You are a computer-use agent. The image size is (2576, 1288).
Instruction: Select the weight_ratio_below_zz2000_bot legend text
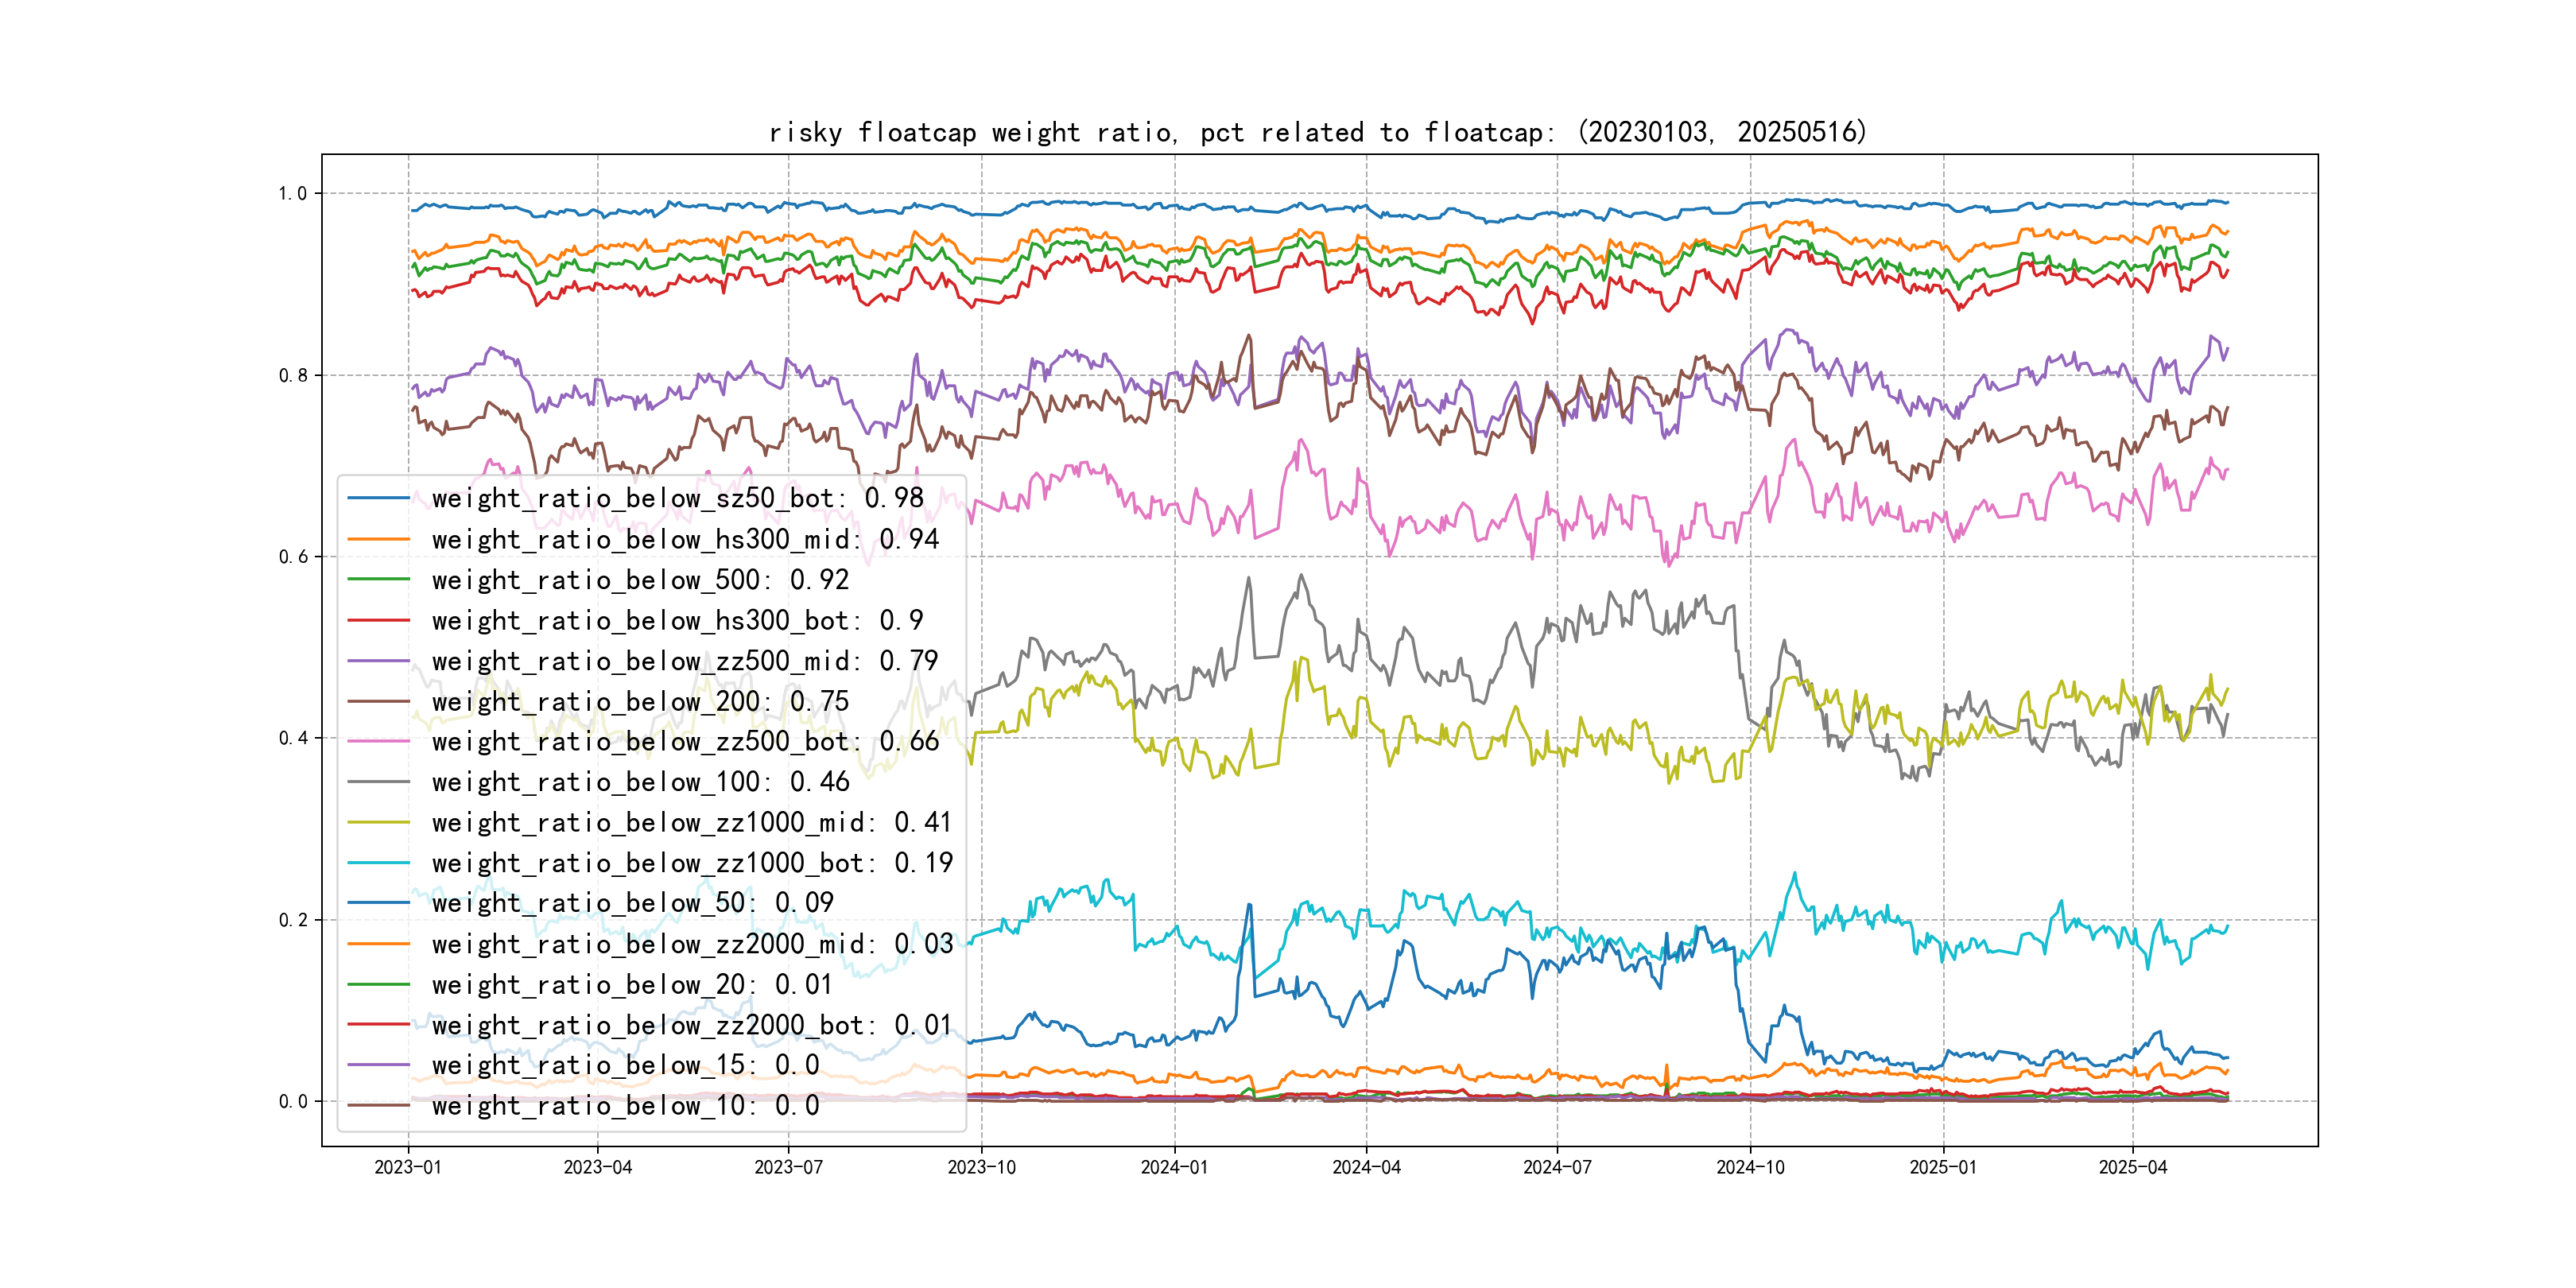point(692,1025)
